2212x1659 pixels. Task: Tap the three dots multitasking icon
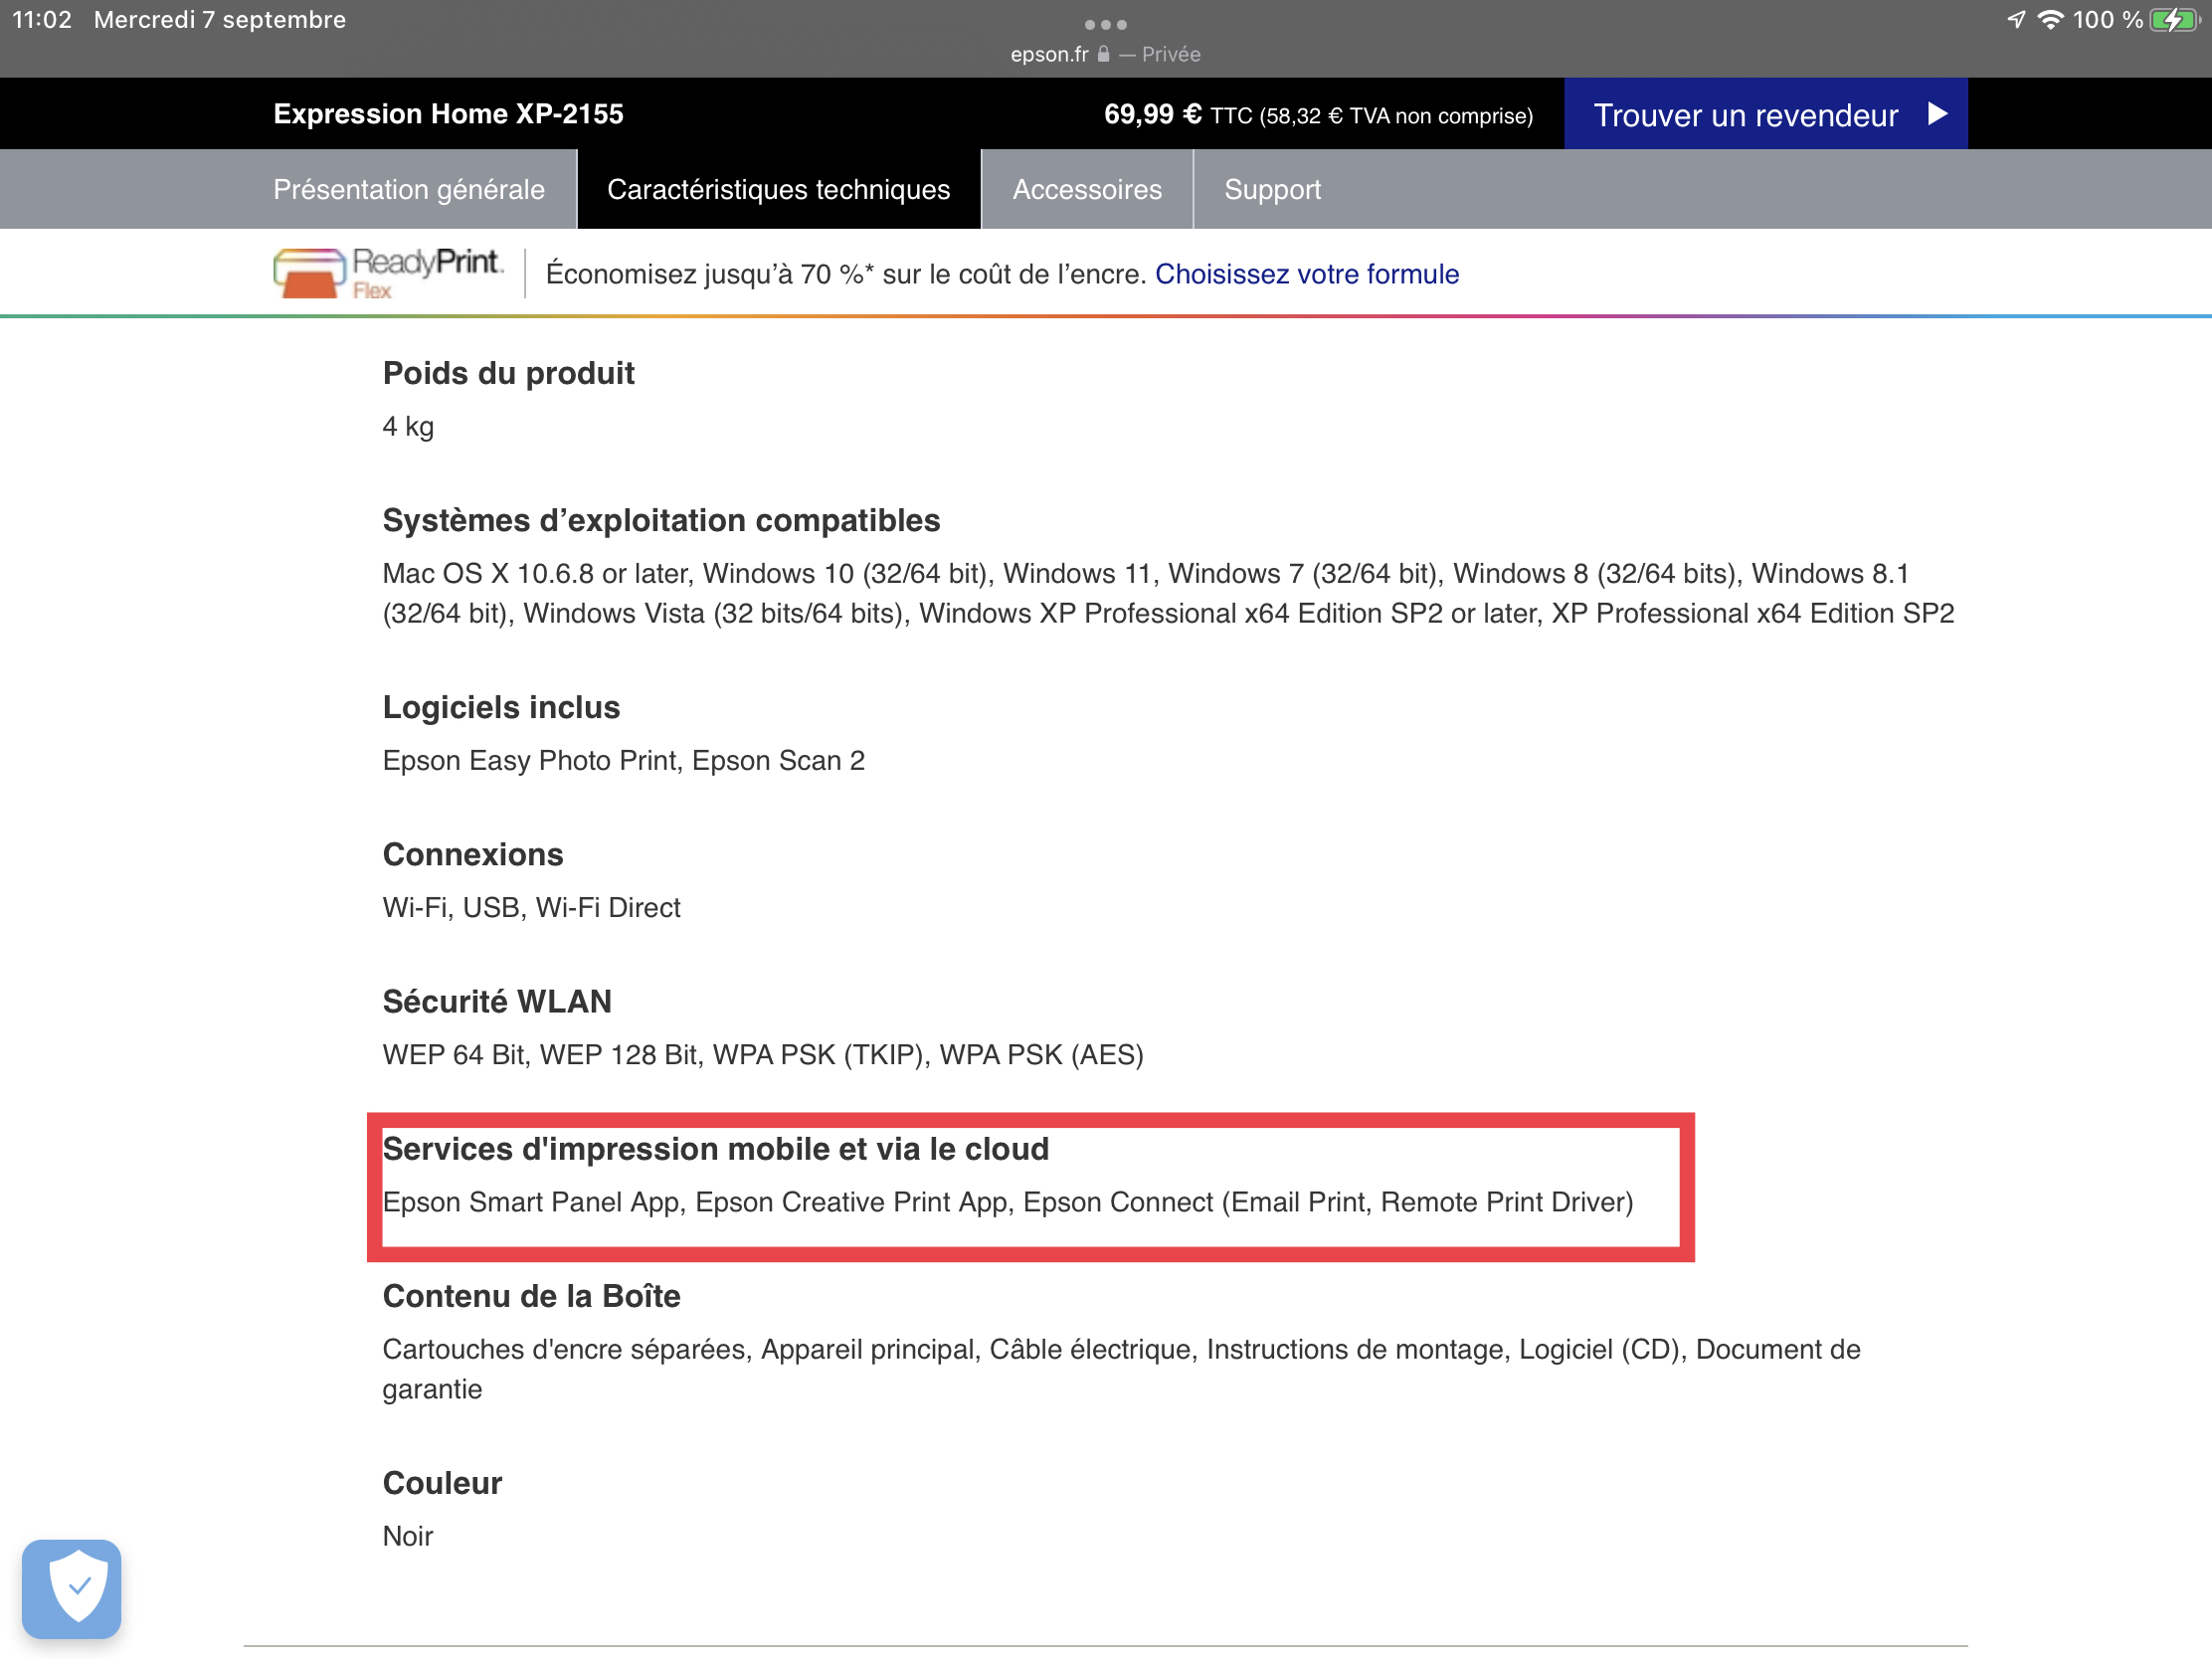click(x=1105, y=24)
